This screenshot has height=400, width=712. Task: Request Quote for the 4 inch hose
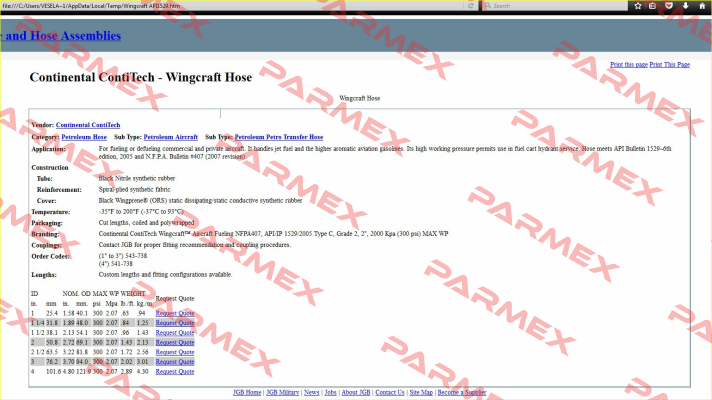[x=175, y=371]
